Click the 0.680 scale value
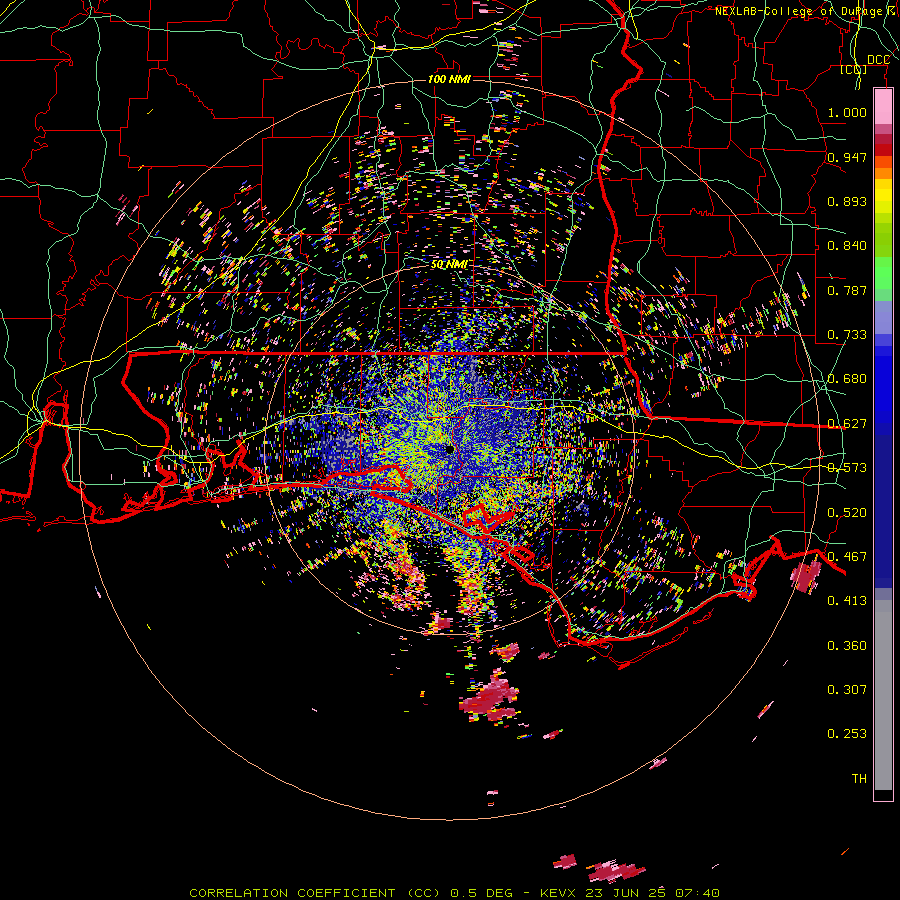Viewport: 900px width, 900px height. click(x=847, y=379)
